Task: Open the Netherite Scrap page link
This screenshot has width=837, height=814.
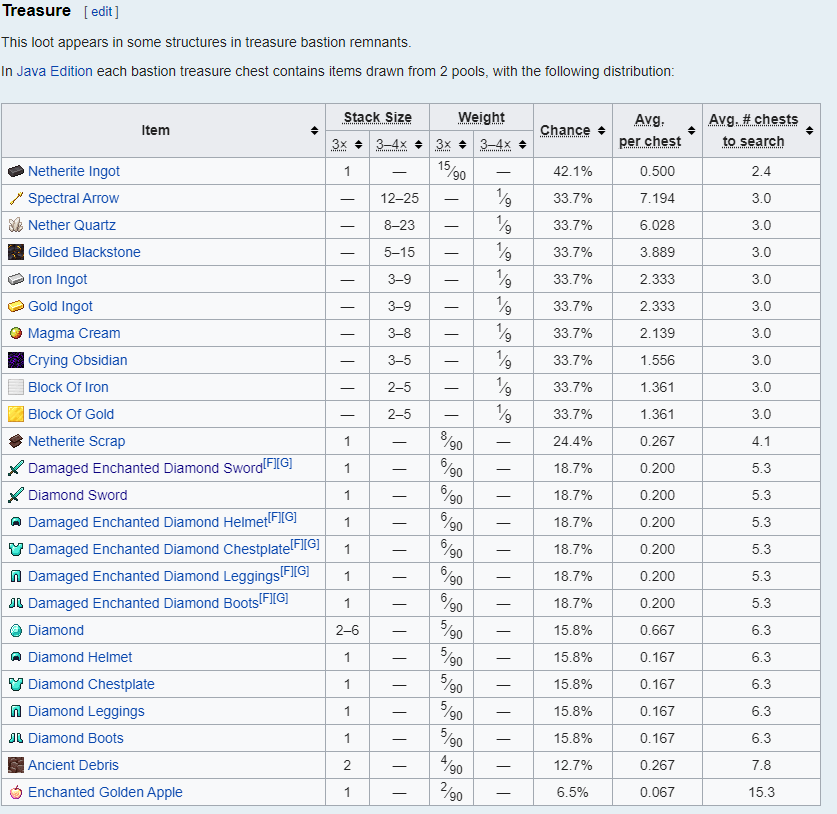Action: click(x=76, y=441)
